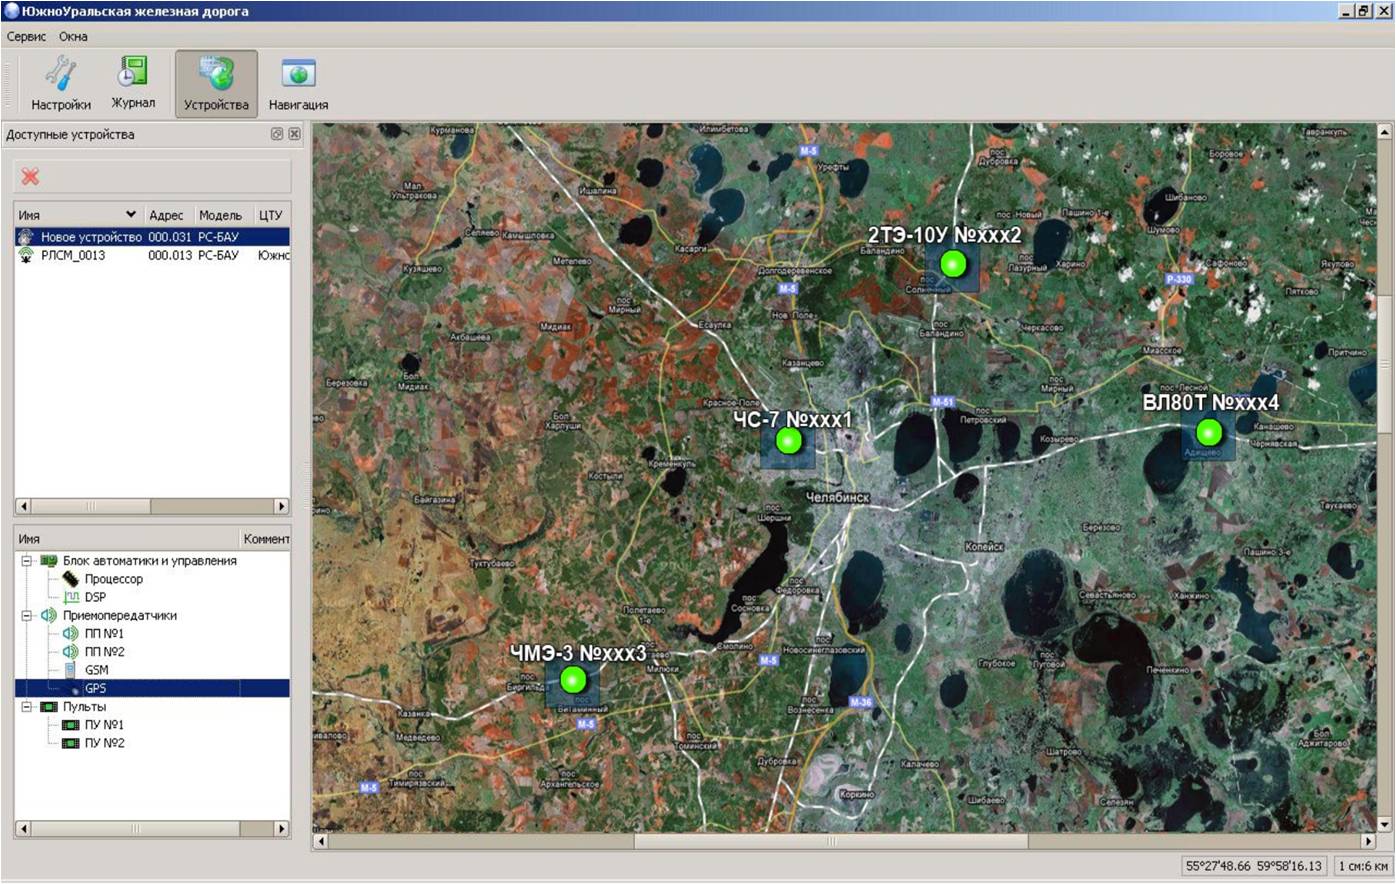Click the Модель column header
The width and height of the screenshot is (1396, 884).
(220, 215)
